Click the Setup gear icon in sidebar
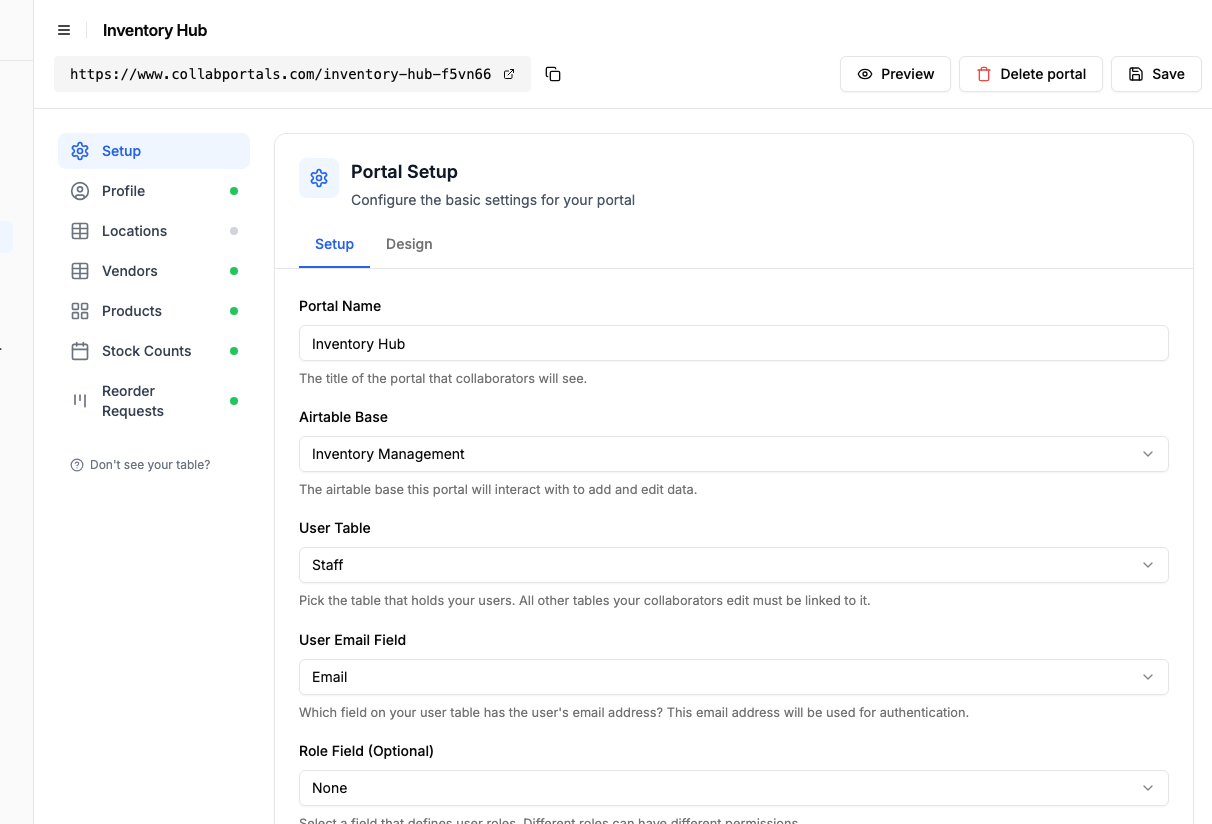 [x=80, y=151]
